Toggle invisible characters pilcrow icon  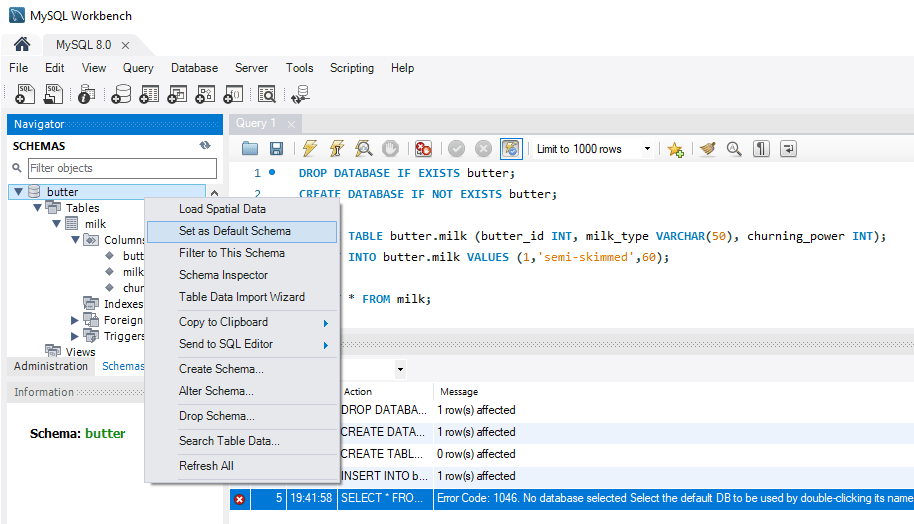[761, 149]
